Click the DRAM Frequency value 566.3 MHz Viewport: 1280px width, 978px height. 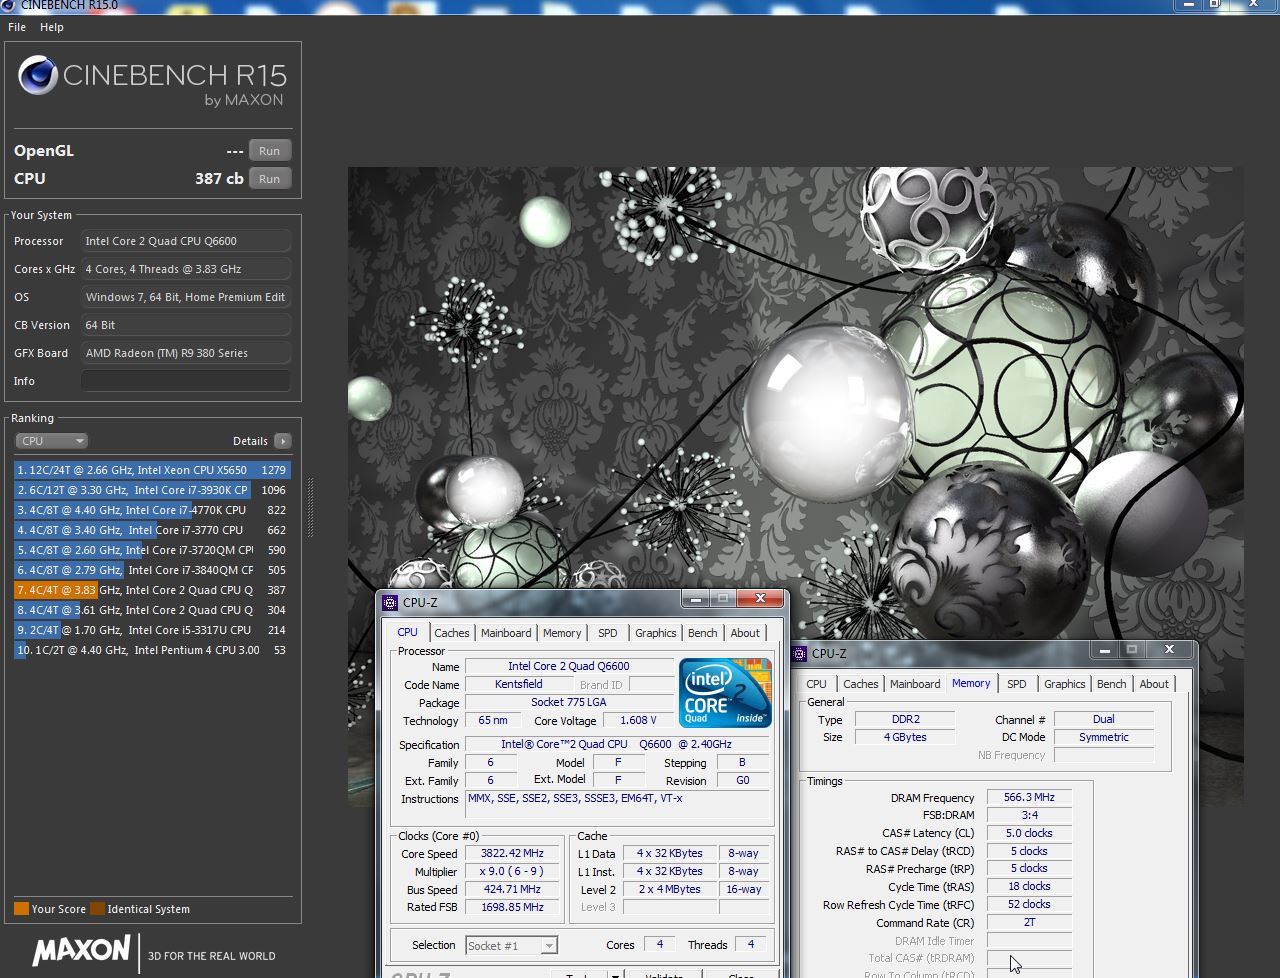(1030, 798)
